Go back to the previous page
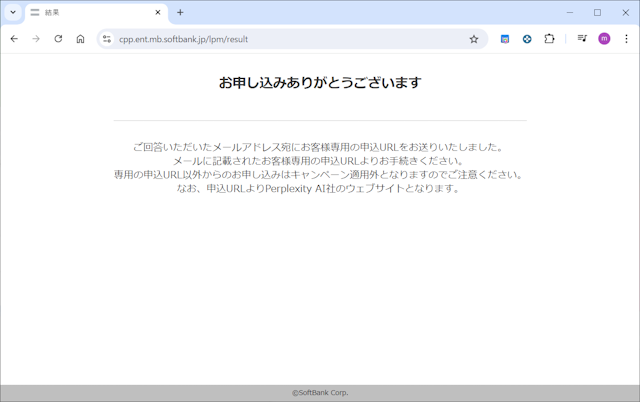Image resolution: width=640 pixels, height=402 pixels. click(14, 39)
